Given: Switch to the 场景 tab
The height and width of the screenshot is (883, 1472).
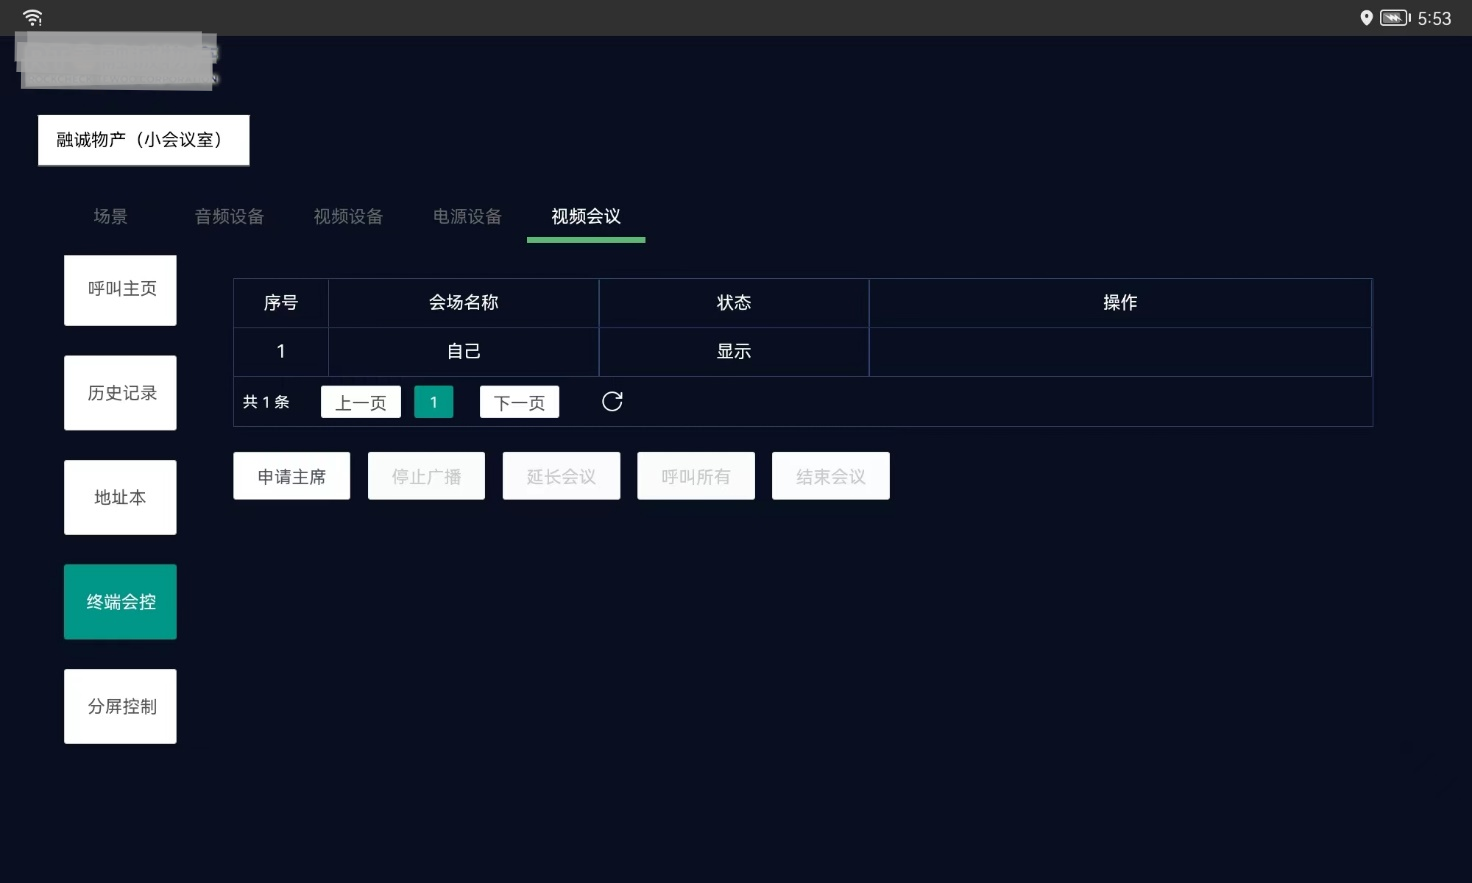Looking at the screenshot, I should point(110,217).
